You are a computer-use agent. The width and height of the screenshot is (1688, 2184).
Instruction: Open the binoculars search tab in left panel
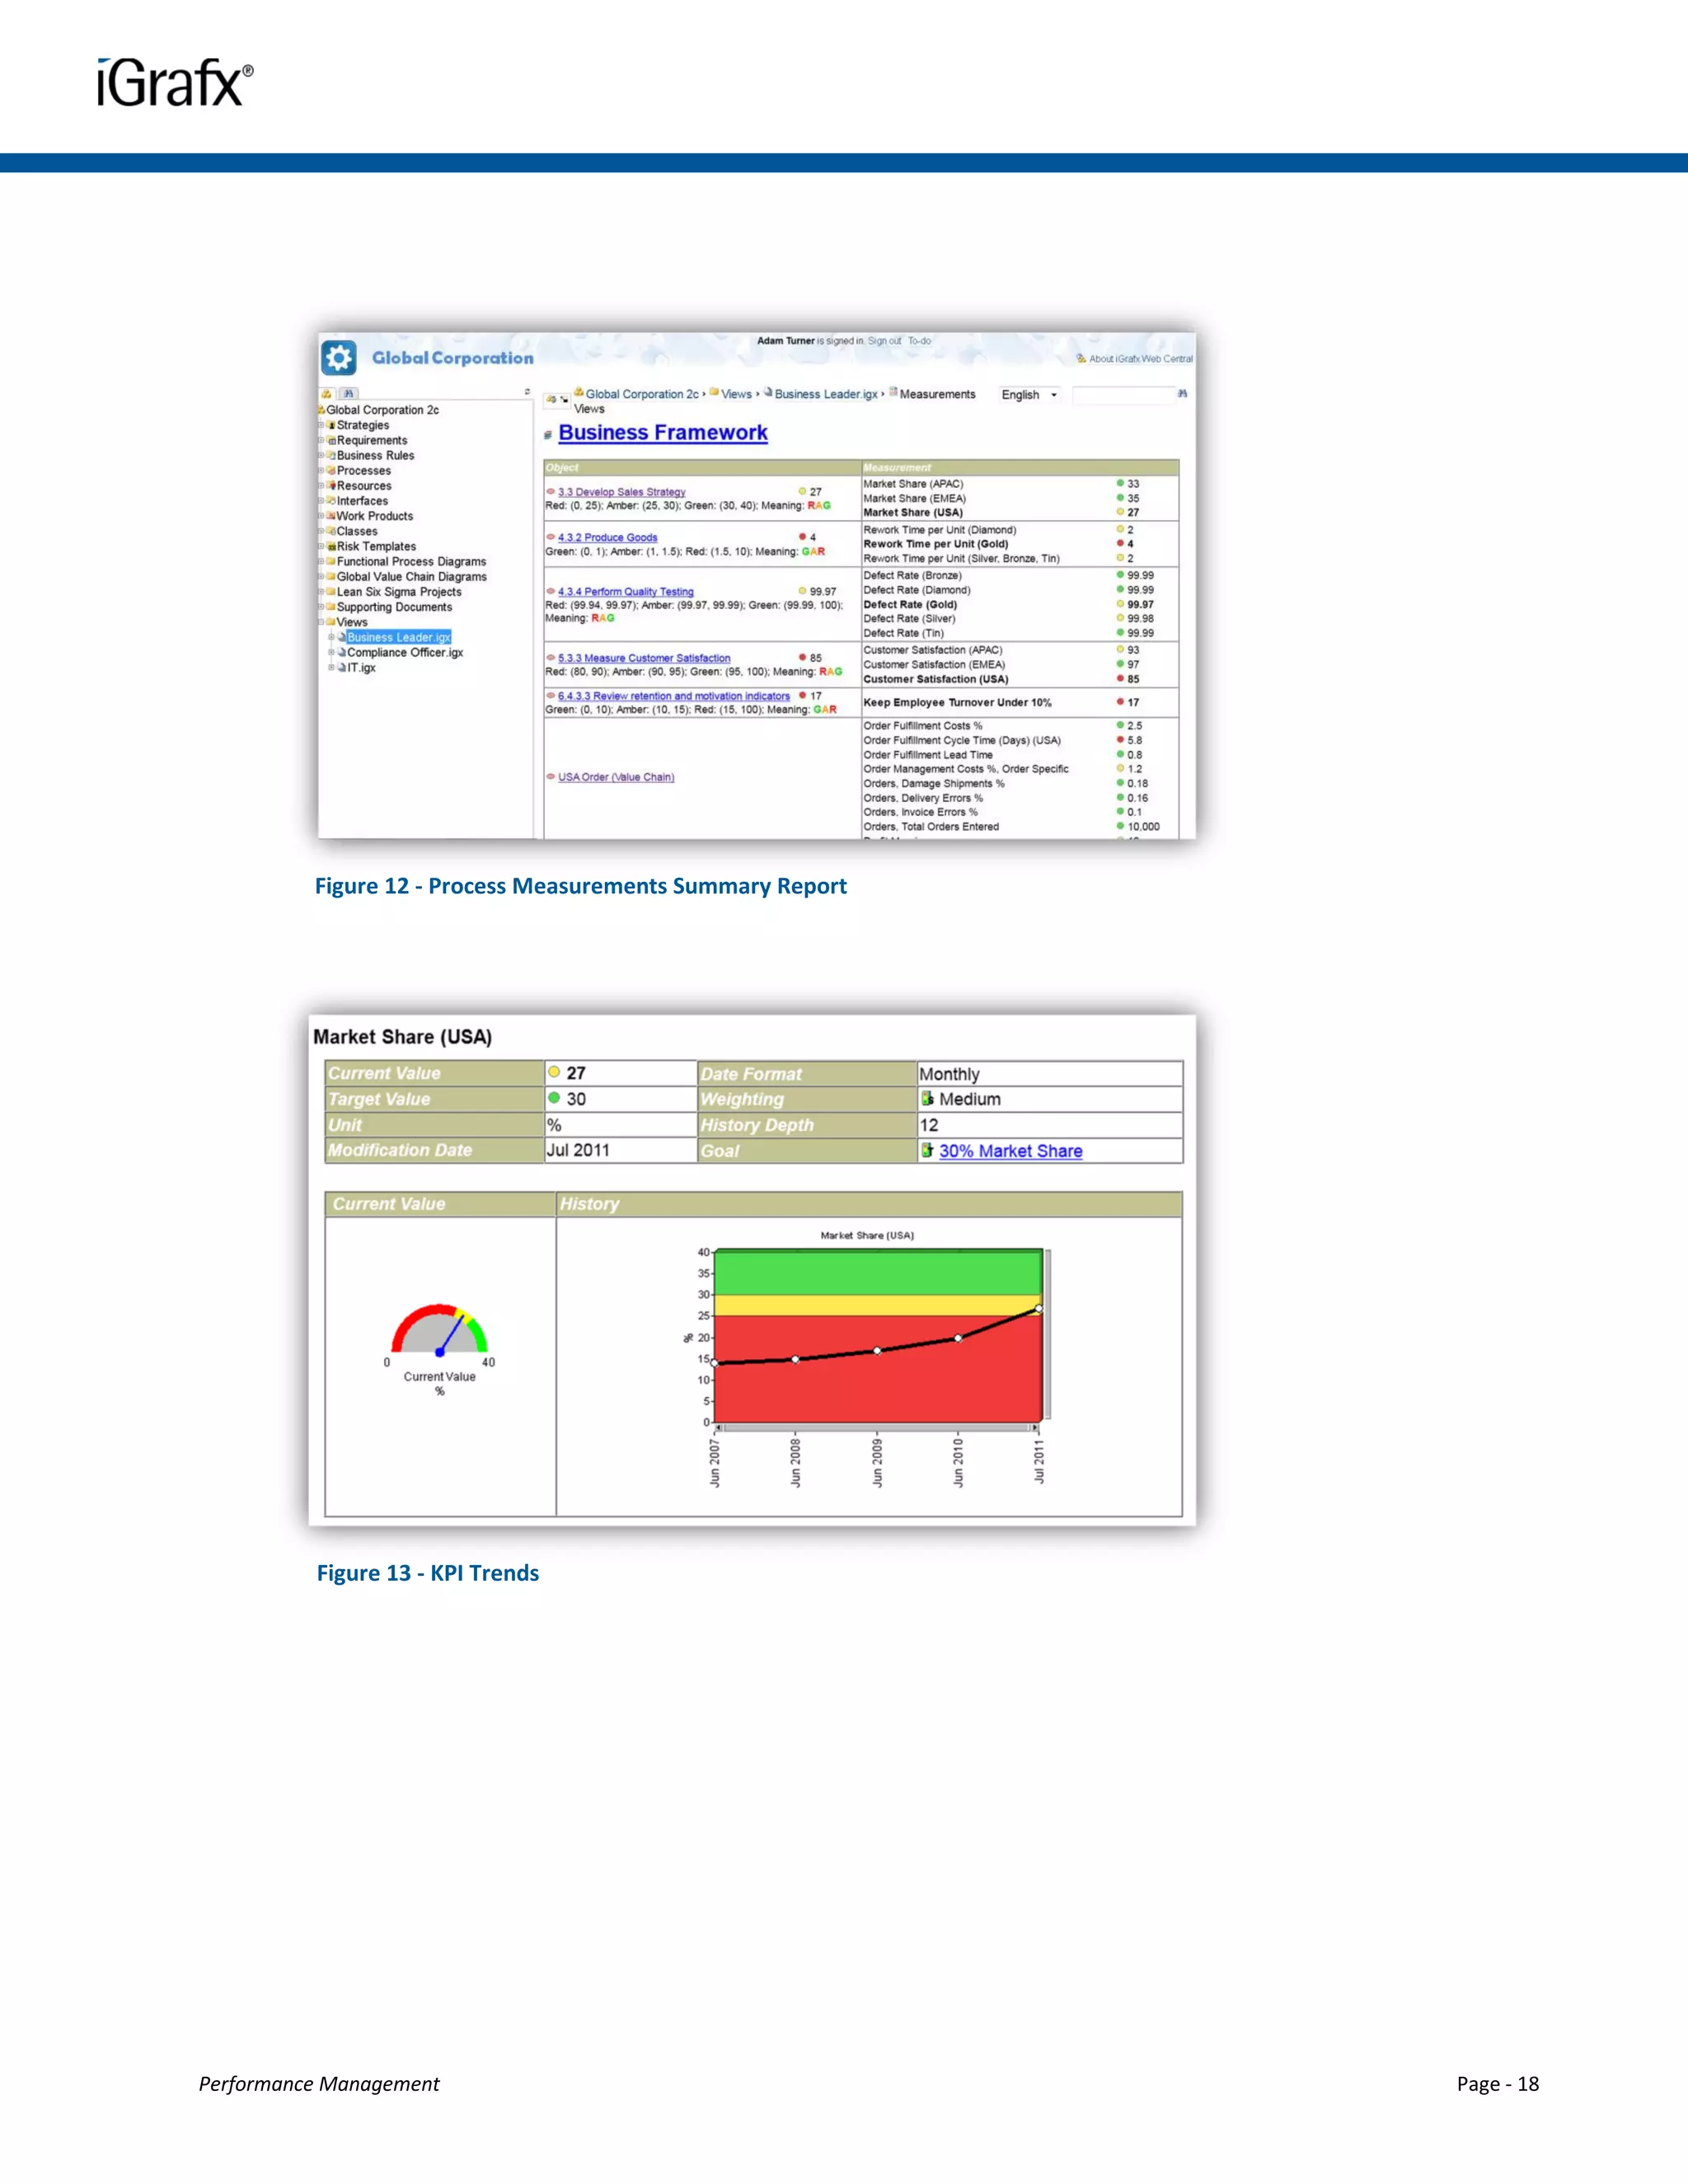(x=348, y=393)
